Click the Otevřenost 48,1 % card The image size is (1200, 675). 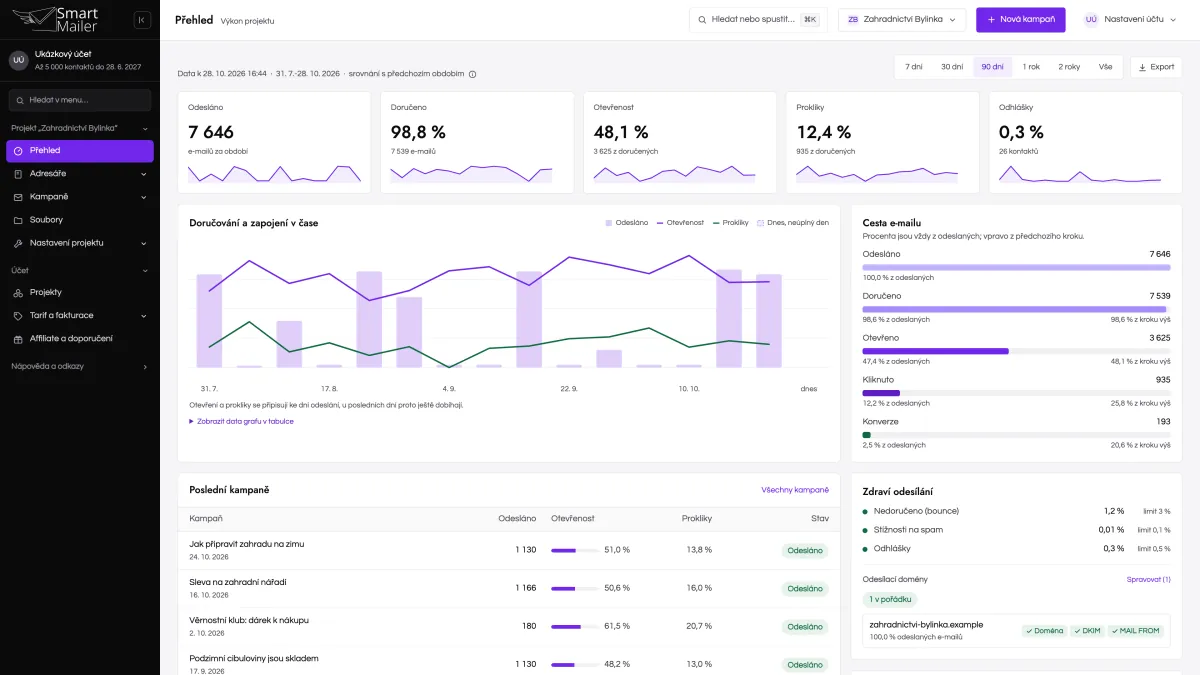(x=679, y=143)
